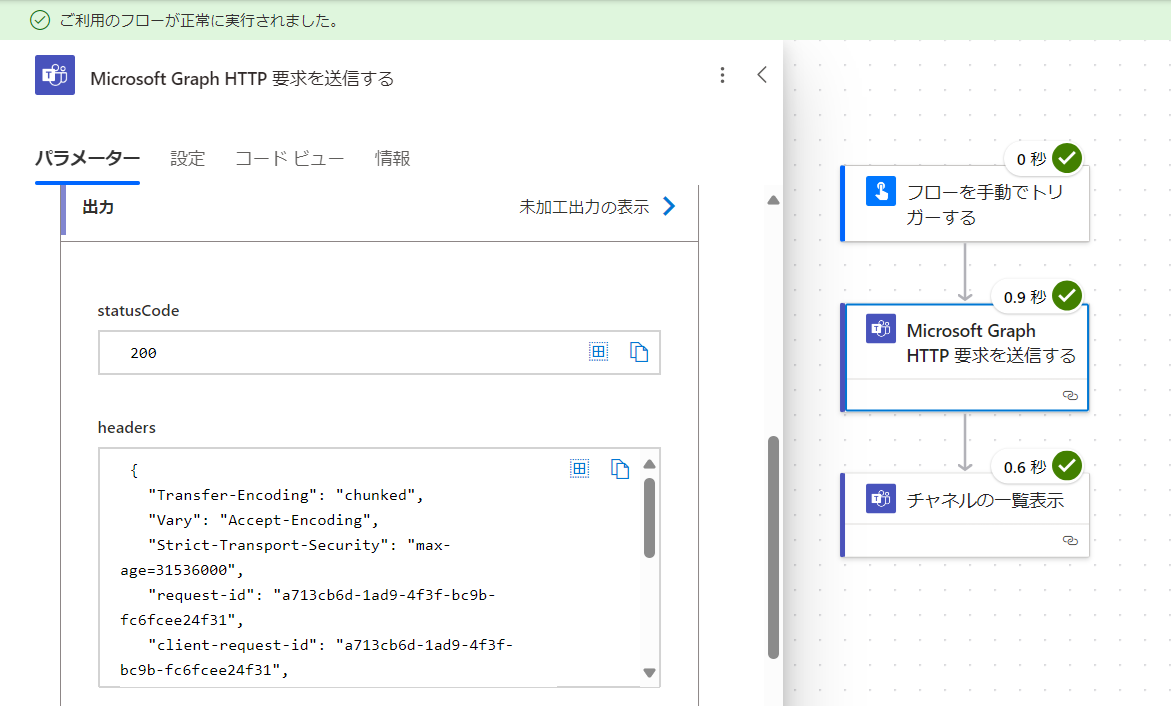Switch to the 設定 tab
1171x706 pixels.
click(x=187, y=158)
